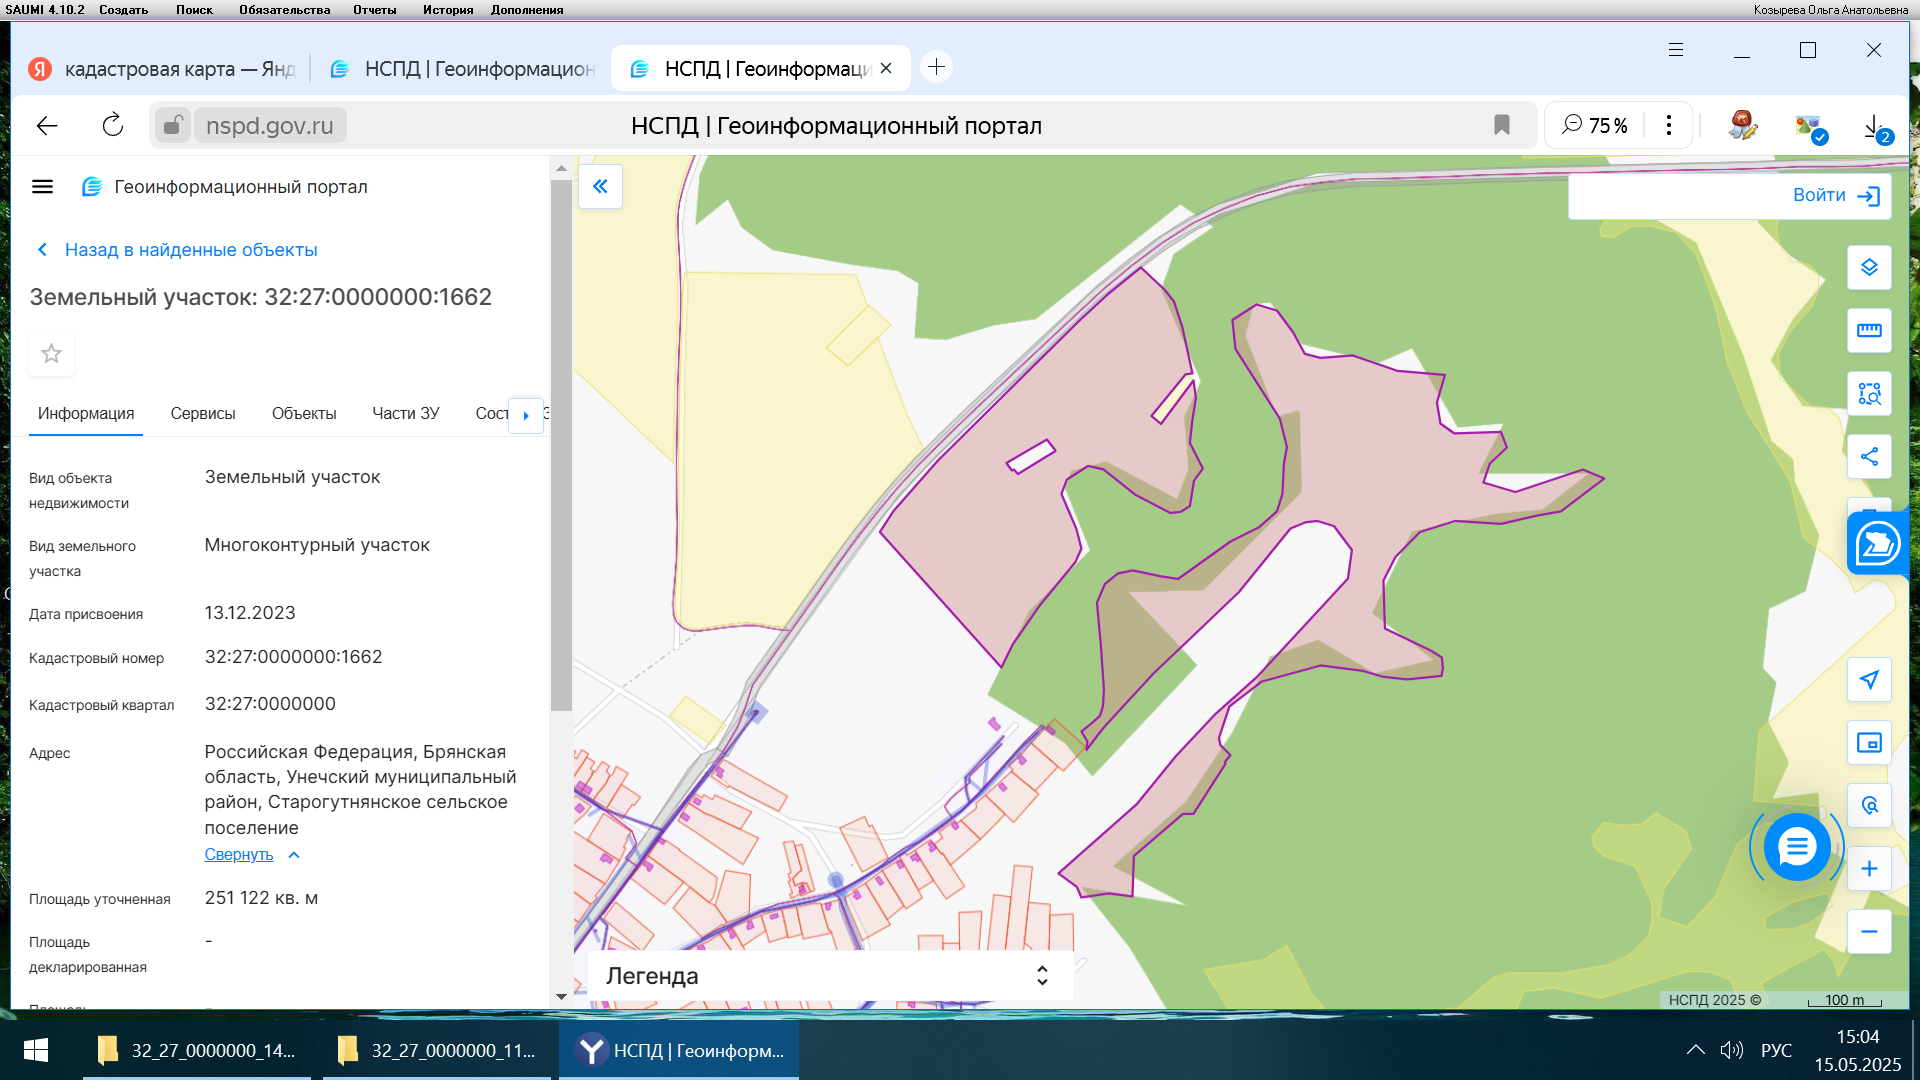Bookmark this page in the address bar
1920x1080 pixels.
(1501, 125)
